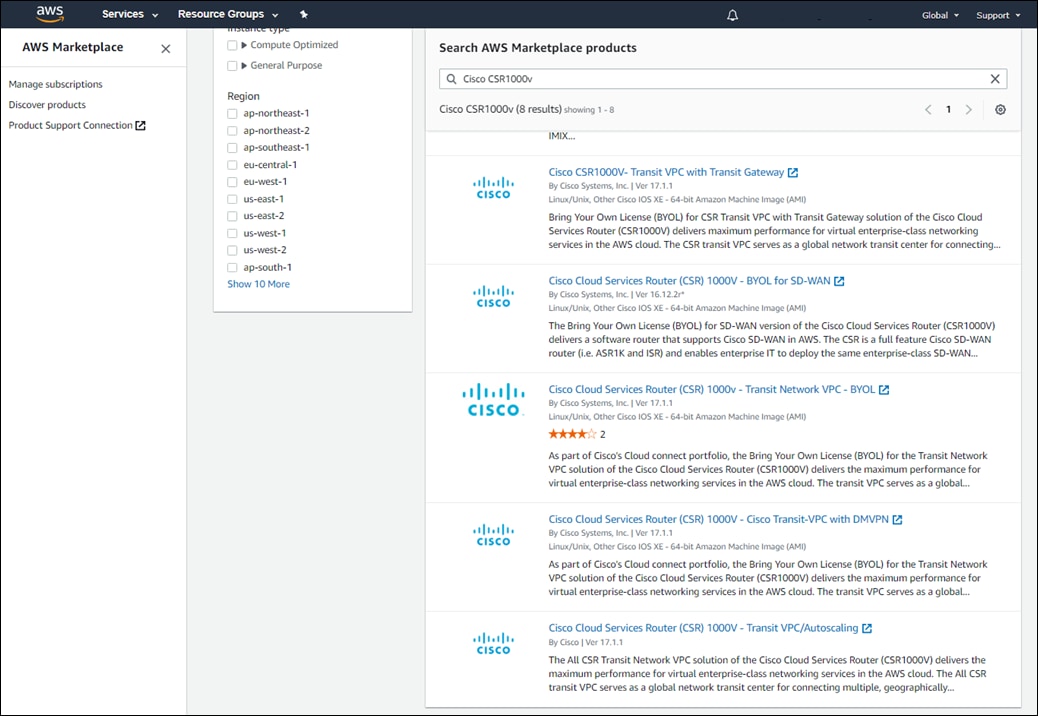Image resolution: width=1038 pixels, height=716 pixels.
Task: Click external icon for BYOL SD-WAN product
Action: coord(839,281)
